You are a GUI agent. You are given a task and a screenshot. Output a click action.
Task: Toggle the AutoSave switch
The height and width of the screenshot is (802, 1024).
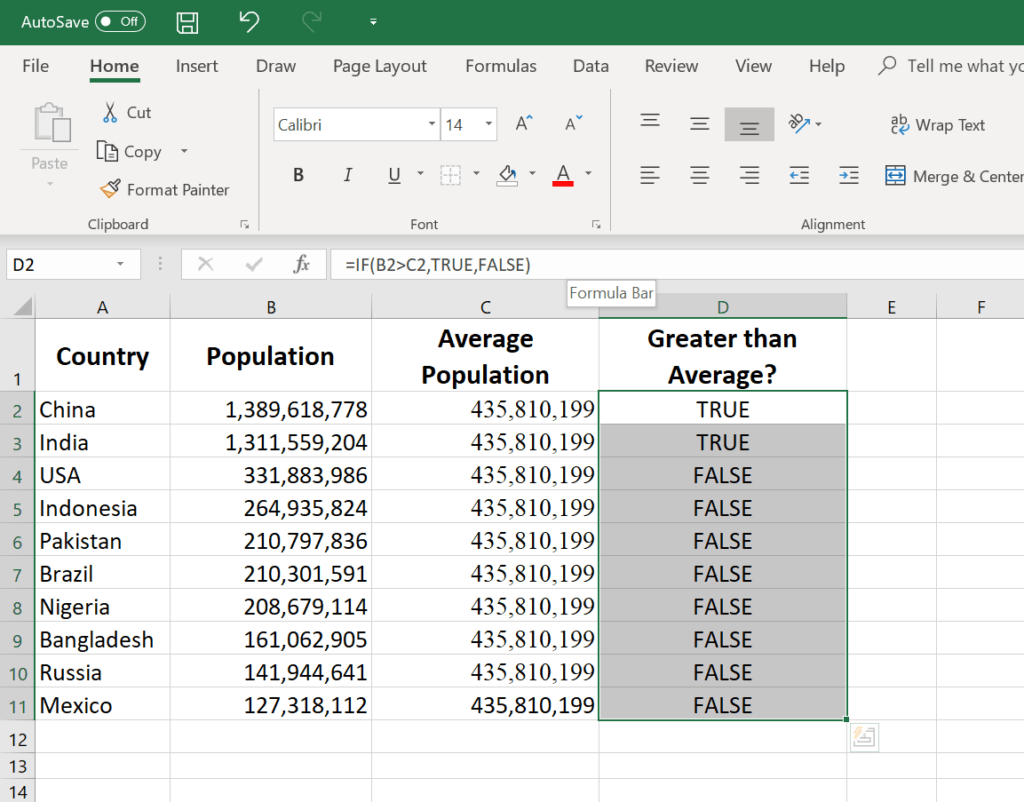[120, 21]
